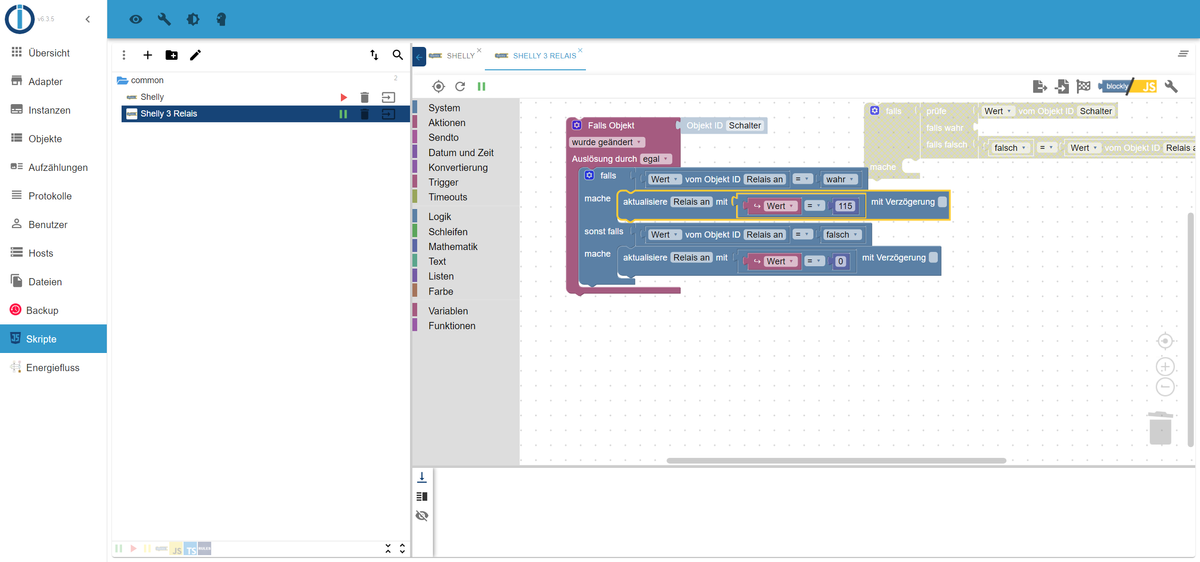Locate the current script with the target icon
Image resolution: width=1200 pixels, height=562 pixels.
[438, 87]
